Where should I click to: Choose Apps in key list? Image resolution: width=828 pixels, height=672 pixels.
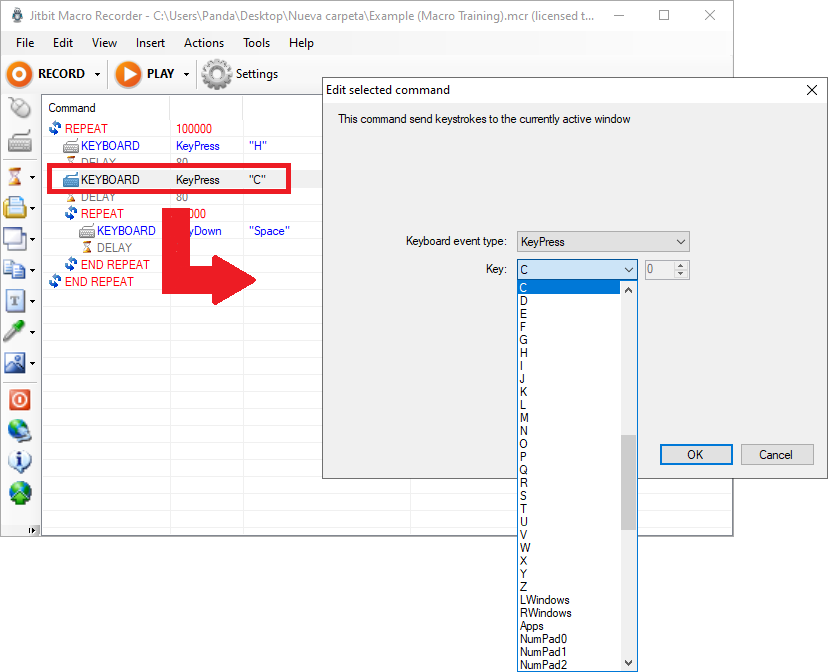click(569, 626)
